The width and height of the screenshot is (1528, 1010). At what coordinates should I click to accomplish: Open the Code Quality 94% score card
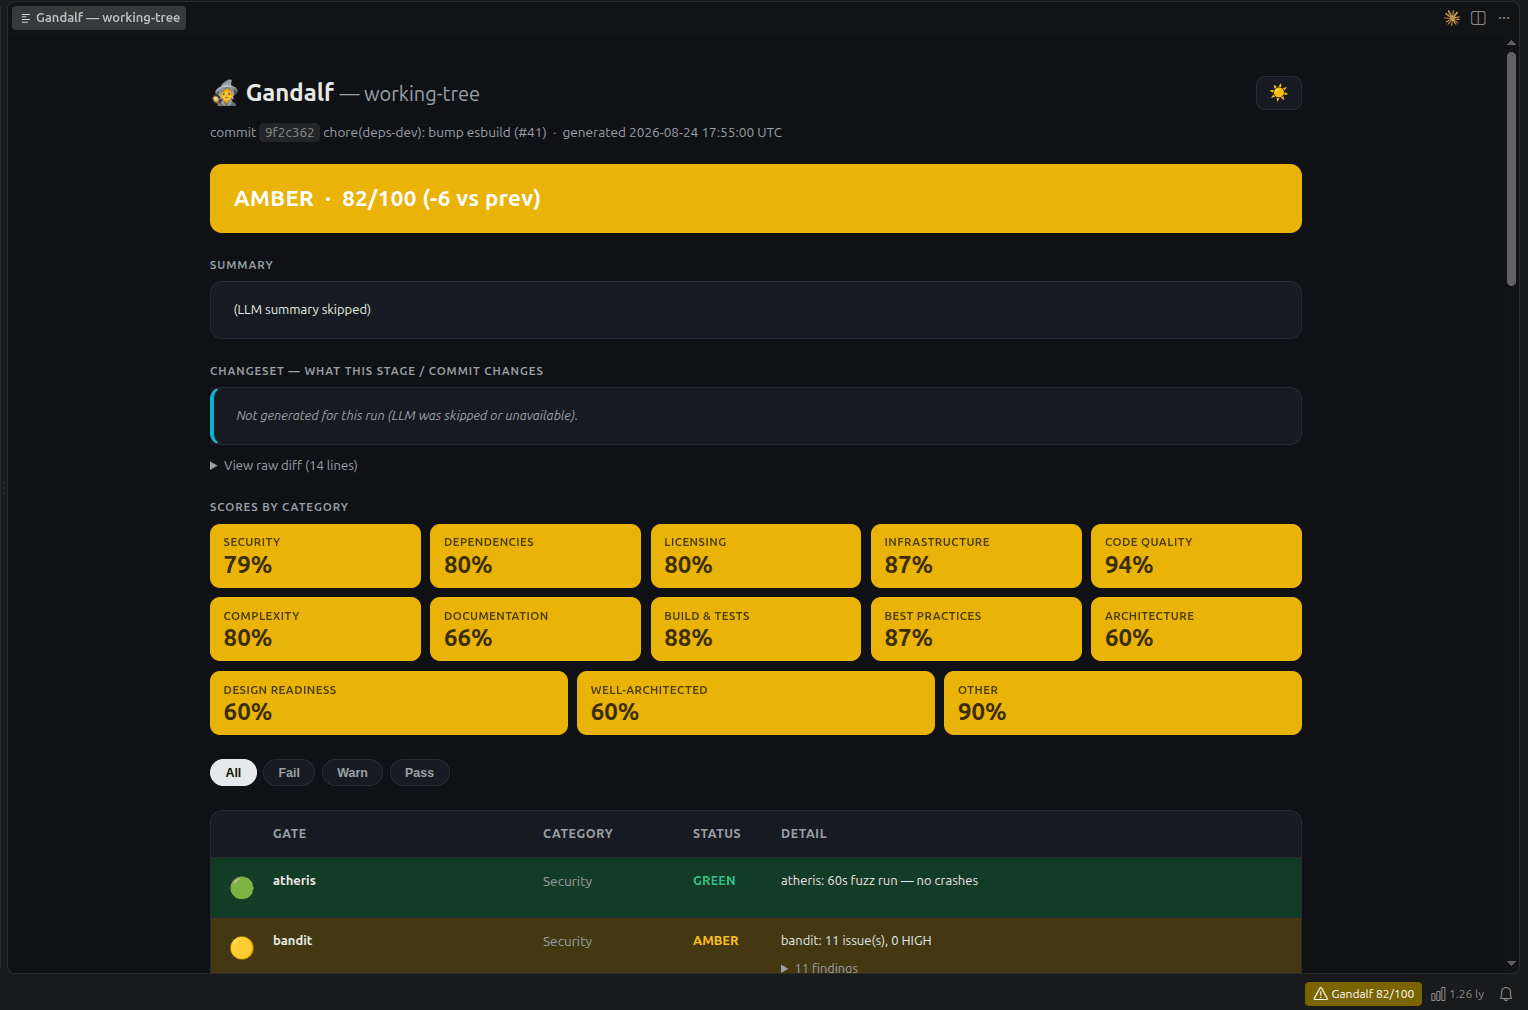pos(1196,556)
